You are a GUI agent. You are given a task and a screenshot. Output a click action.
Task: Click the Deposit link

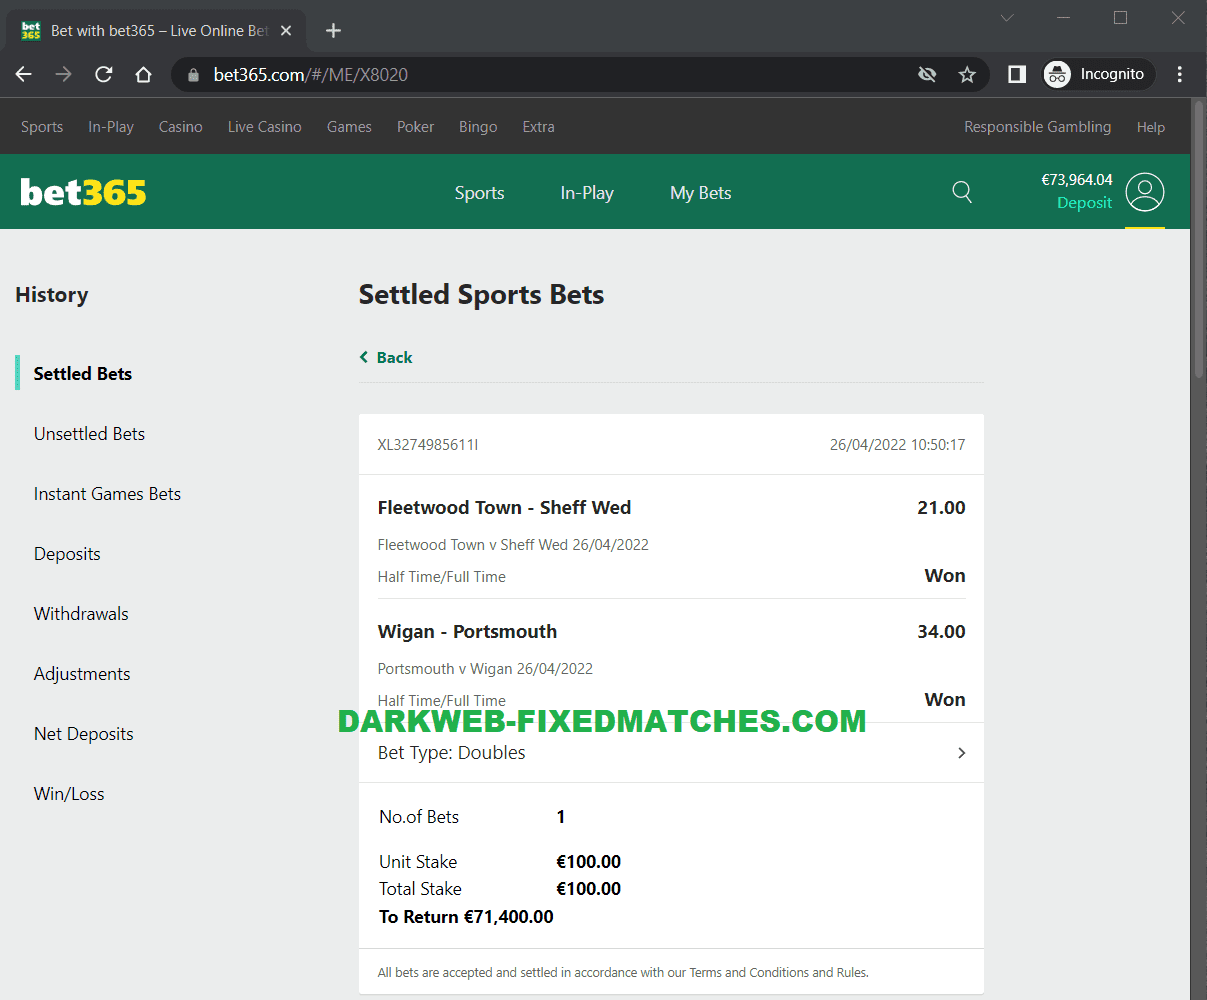click(x=1084, y=203)
